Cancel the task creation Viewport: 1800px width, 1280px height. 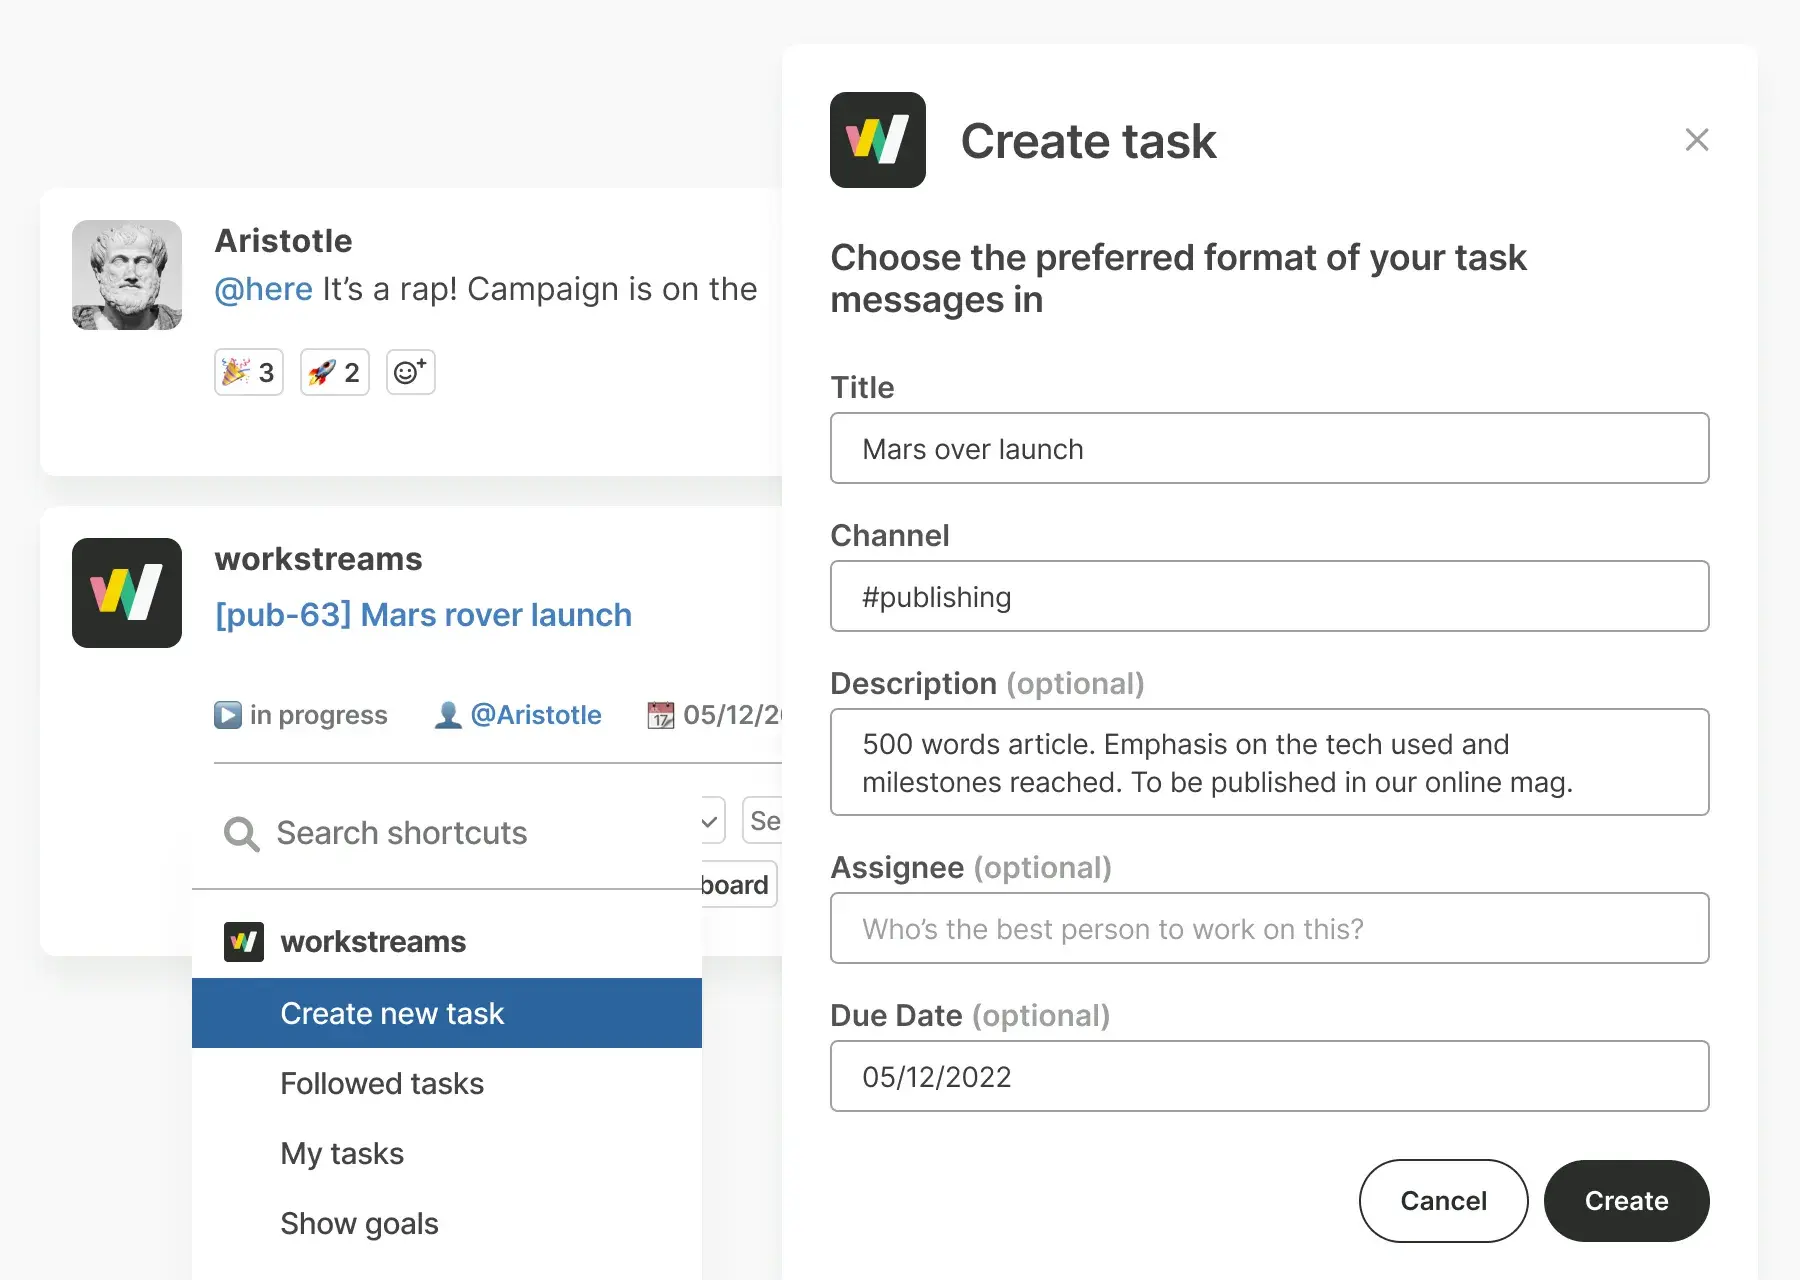1443,1201
